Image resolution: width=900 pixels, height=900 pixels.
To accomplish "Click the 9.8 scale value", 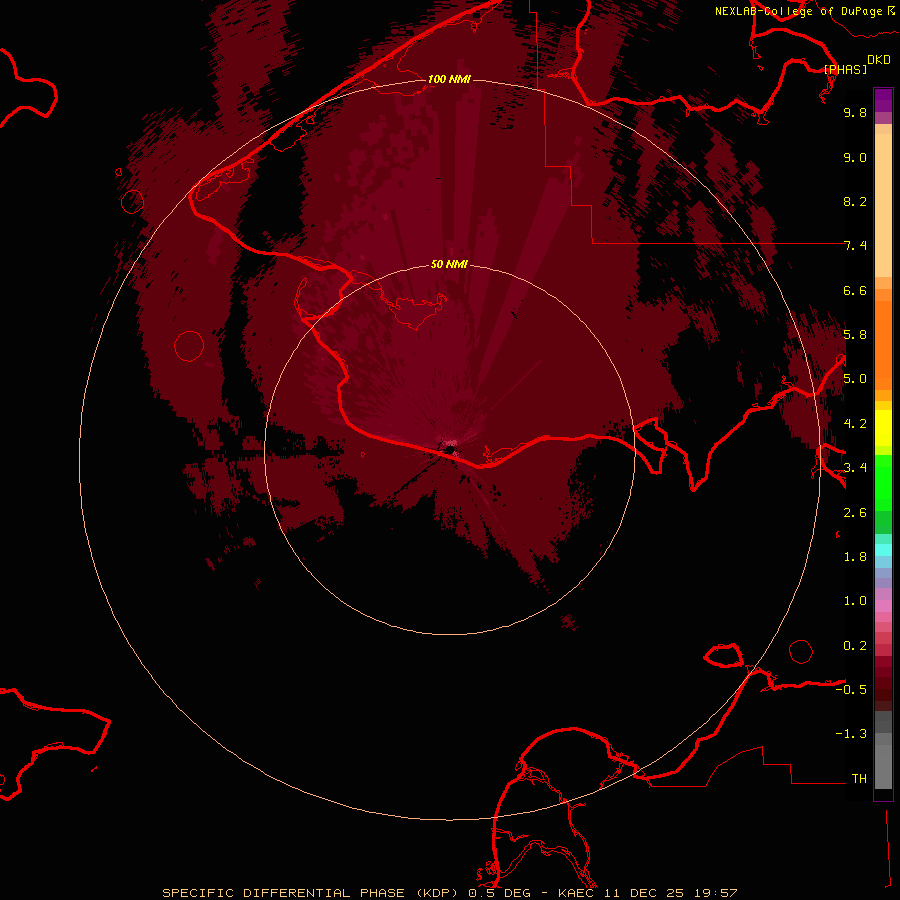I will [x=855, y=112].
